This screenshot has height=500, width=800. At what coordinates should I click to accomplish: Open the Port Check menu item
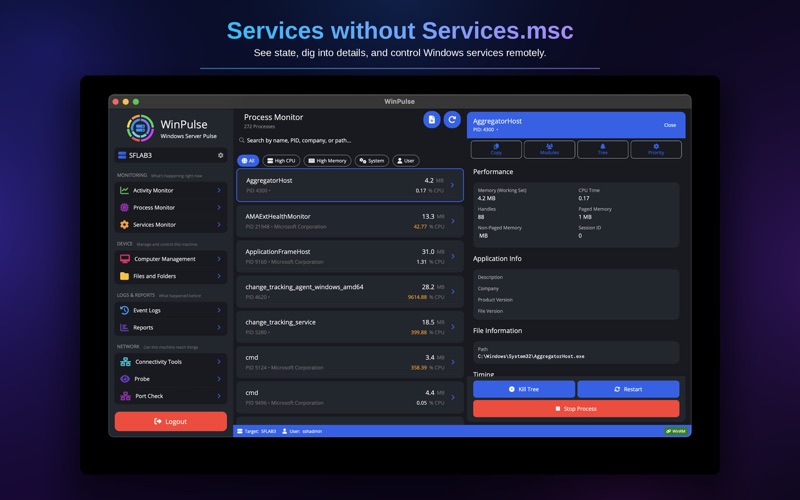(171, 396)
